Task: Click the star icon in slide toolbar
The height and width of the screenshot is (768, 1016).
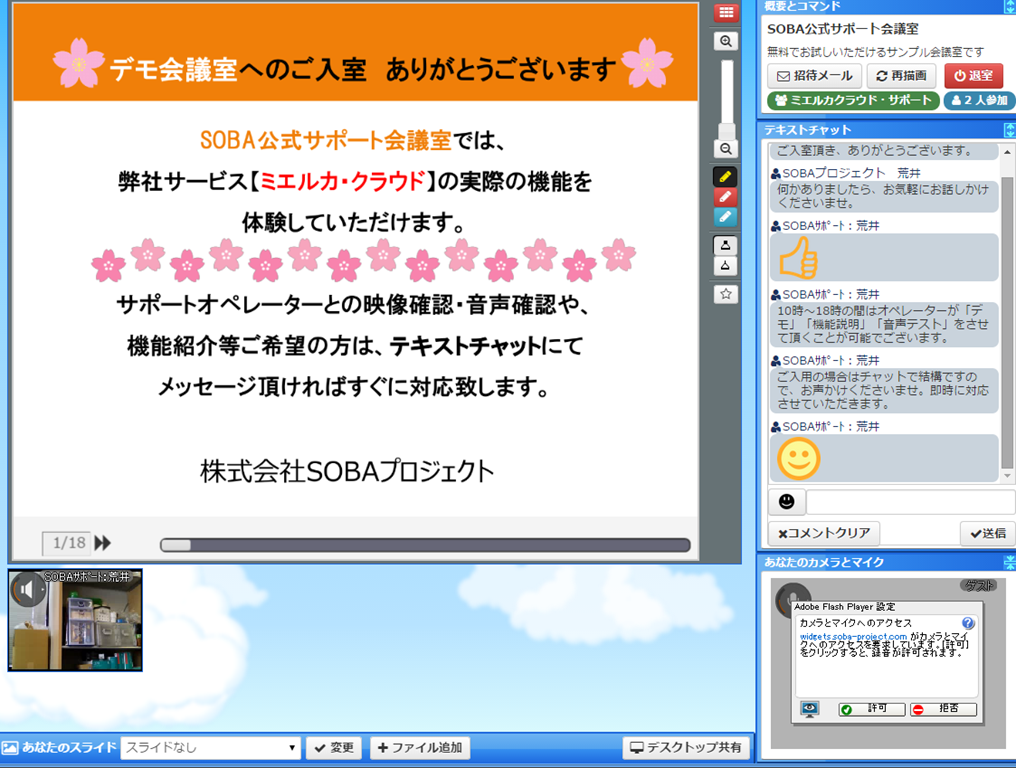Action: [x=727, y=294]
